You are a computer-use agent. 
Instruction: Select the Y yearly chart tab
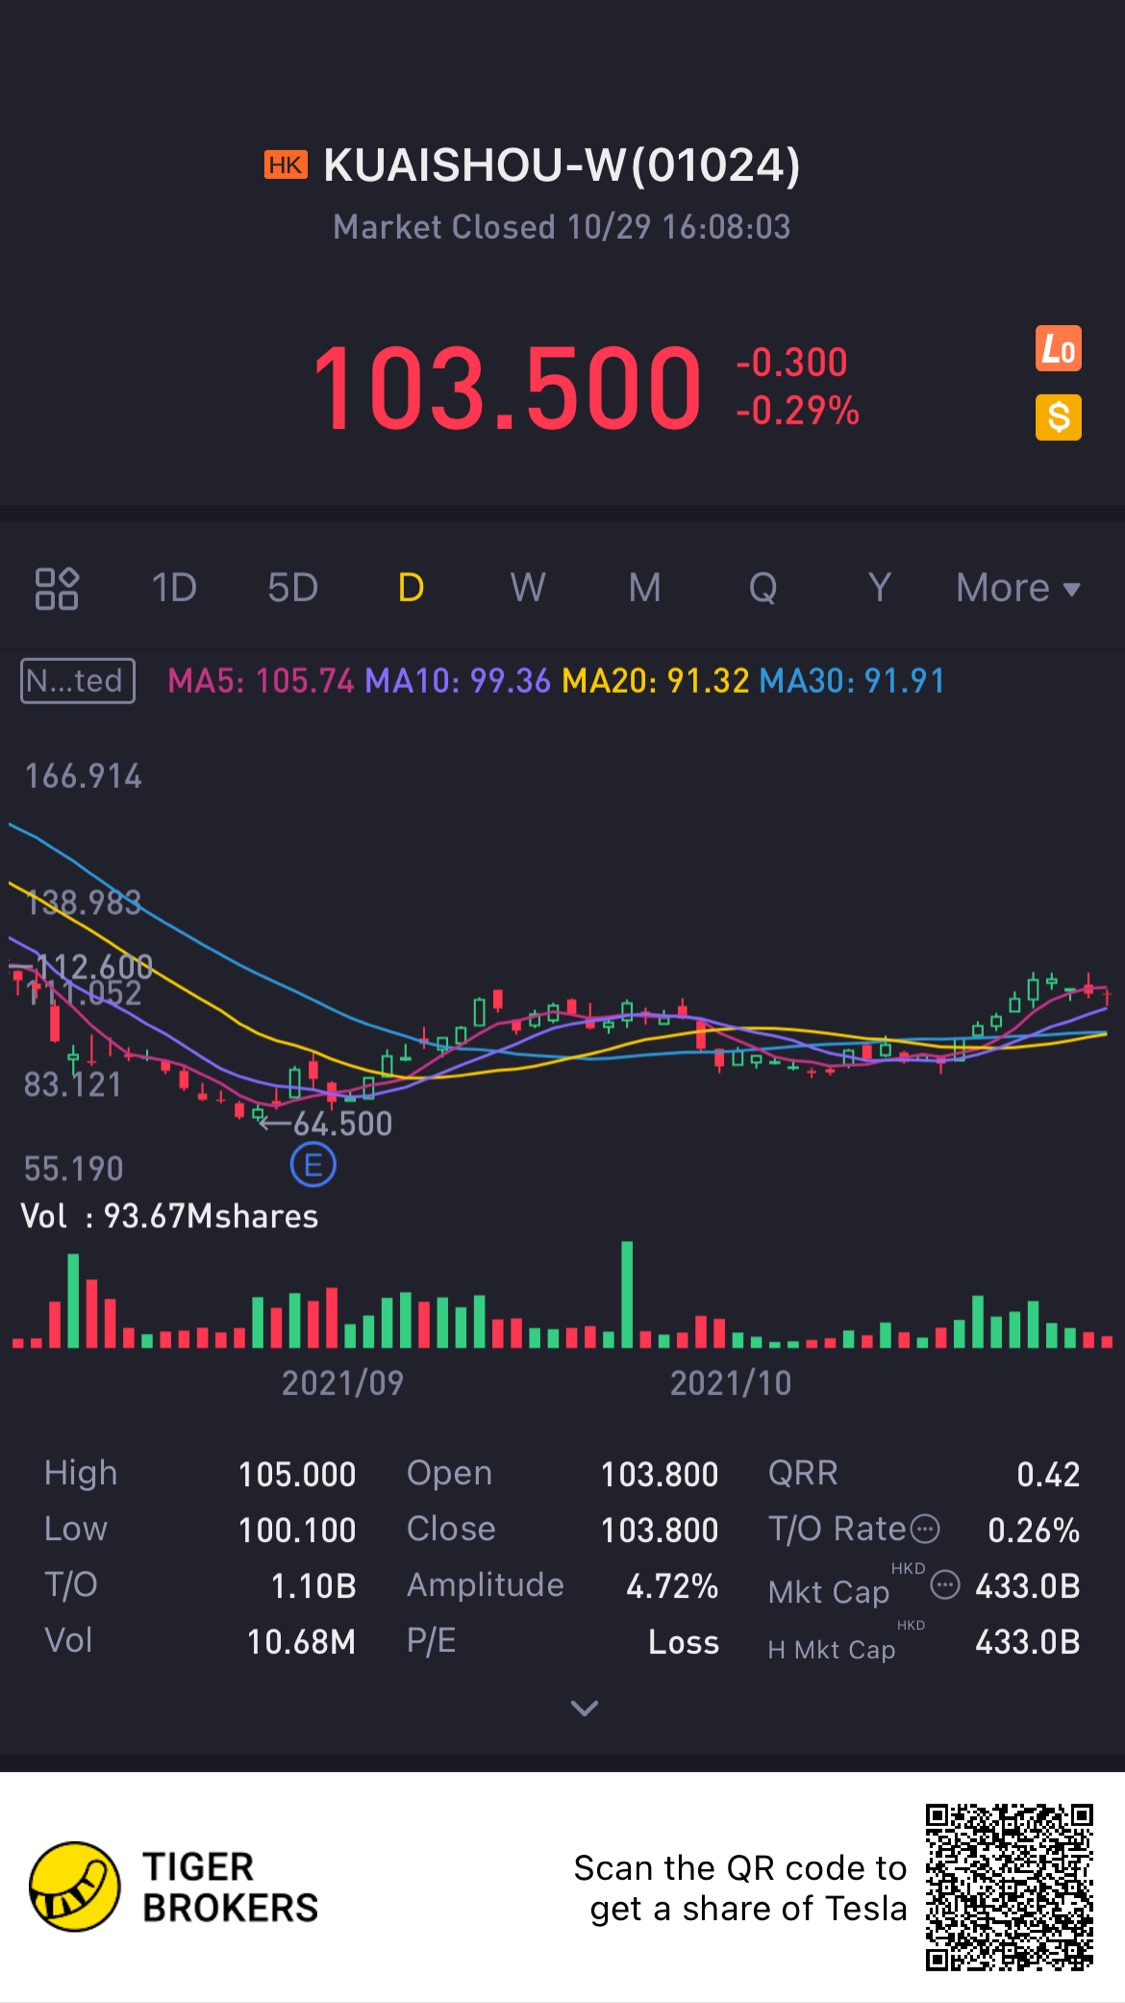pos(879,588)
